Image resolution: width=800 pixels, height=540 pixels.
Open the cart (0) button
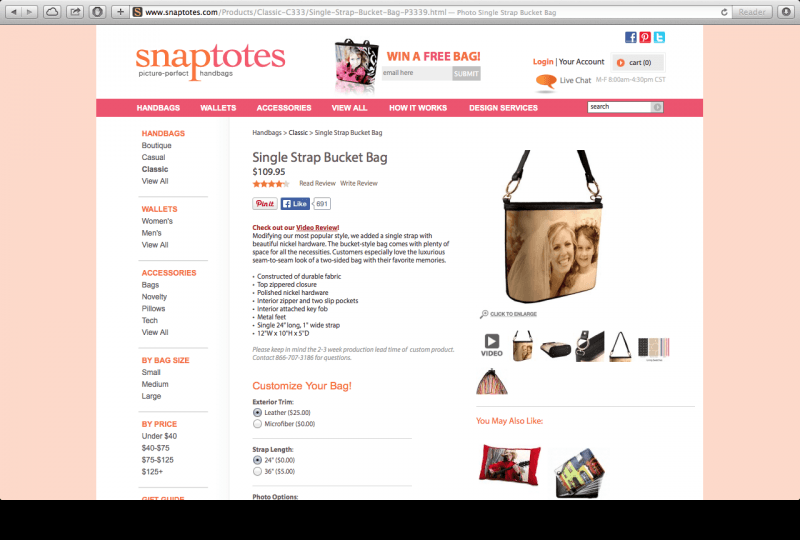point(638,63)
